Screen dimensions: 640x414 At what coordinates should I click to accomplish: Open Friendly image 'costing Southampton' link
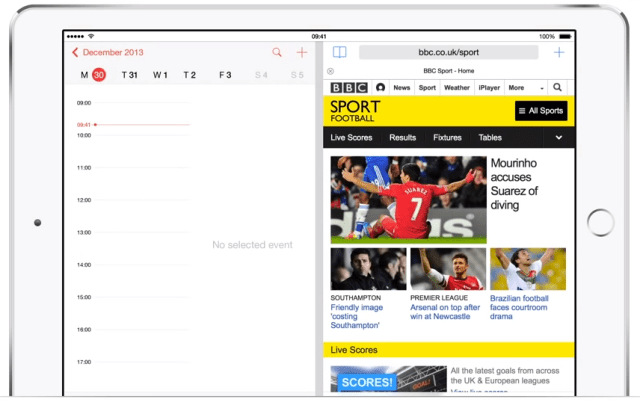pos(357,316)
